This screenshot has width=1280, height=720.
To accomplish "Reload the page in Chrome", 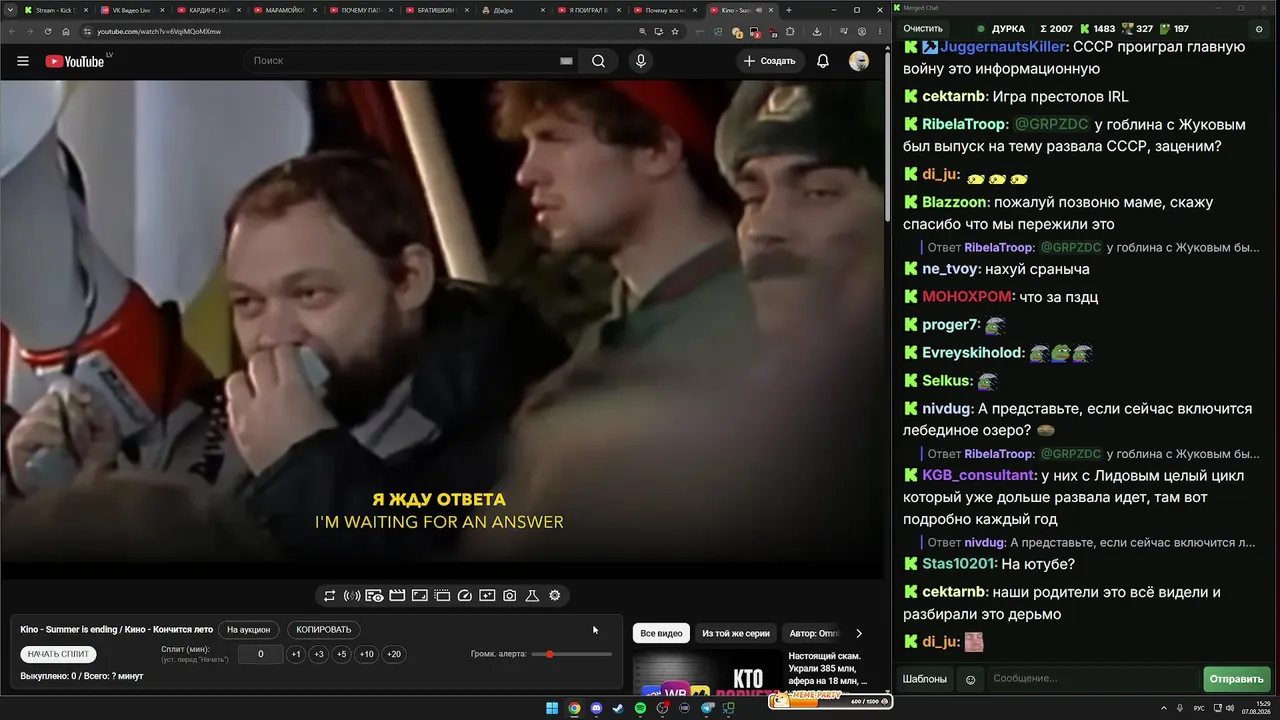I will pos(47,31).
